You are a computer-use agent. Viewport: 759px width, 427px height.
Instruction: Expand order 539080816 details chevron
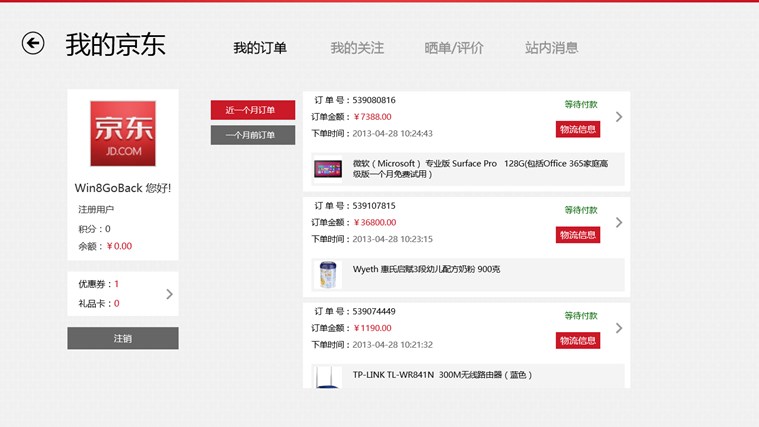point(619,117)
